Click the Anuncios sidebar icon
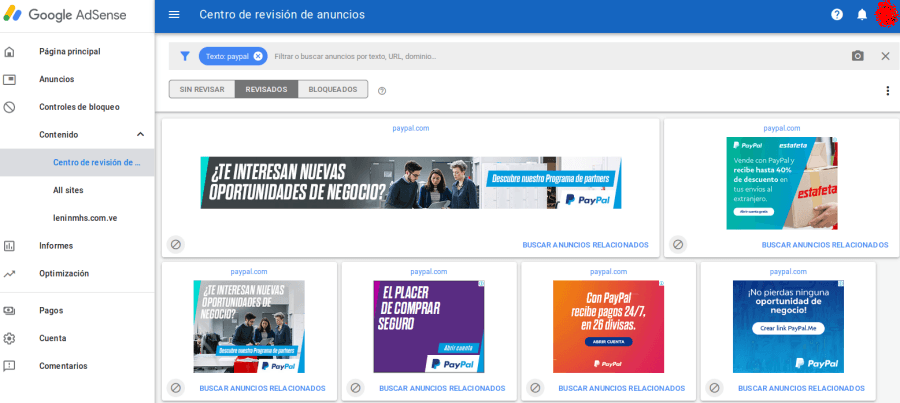 (x=9, y=79)
